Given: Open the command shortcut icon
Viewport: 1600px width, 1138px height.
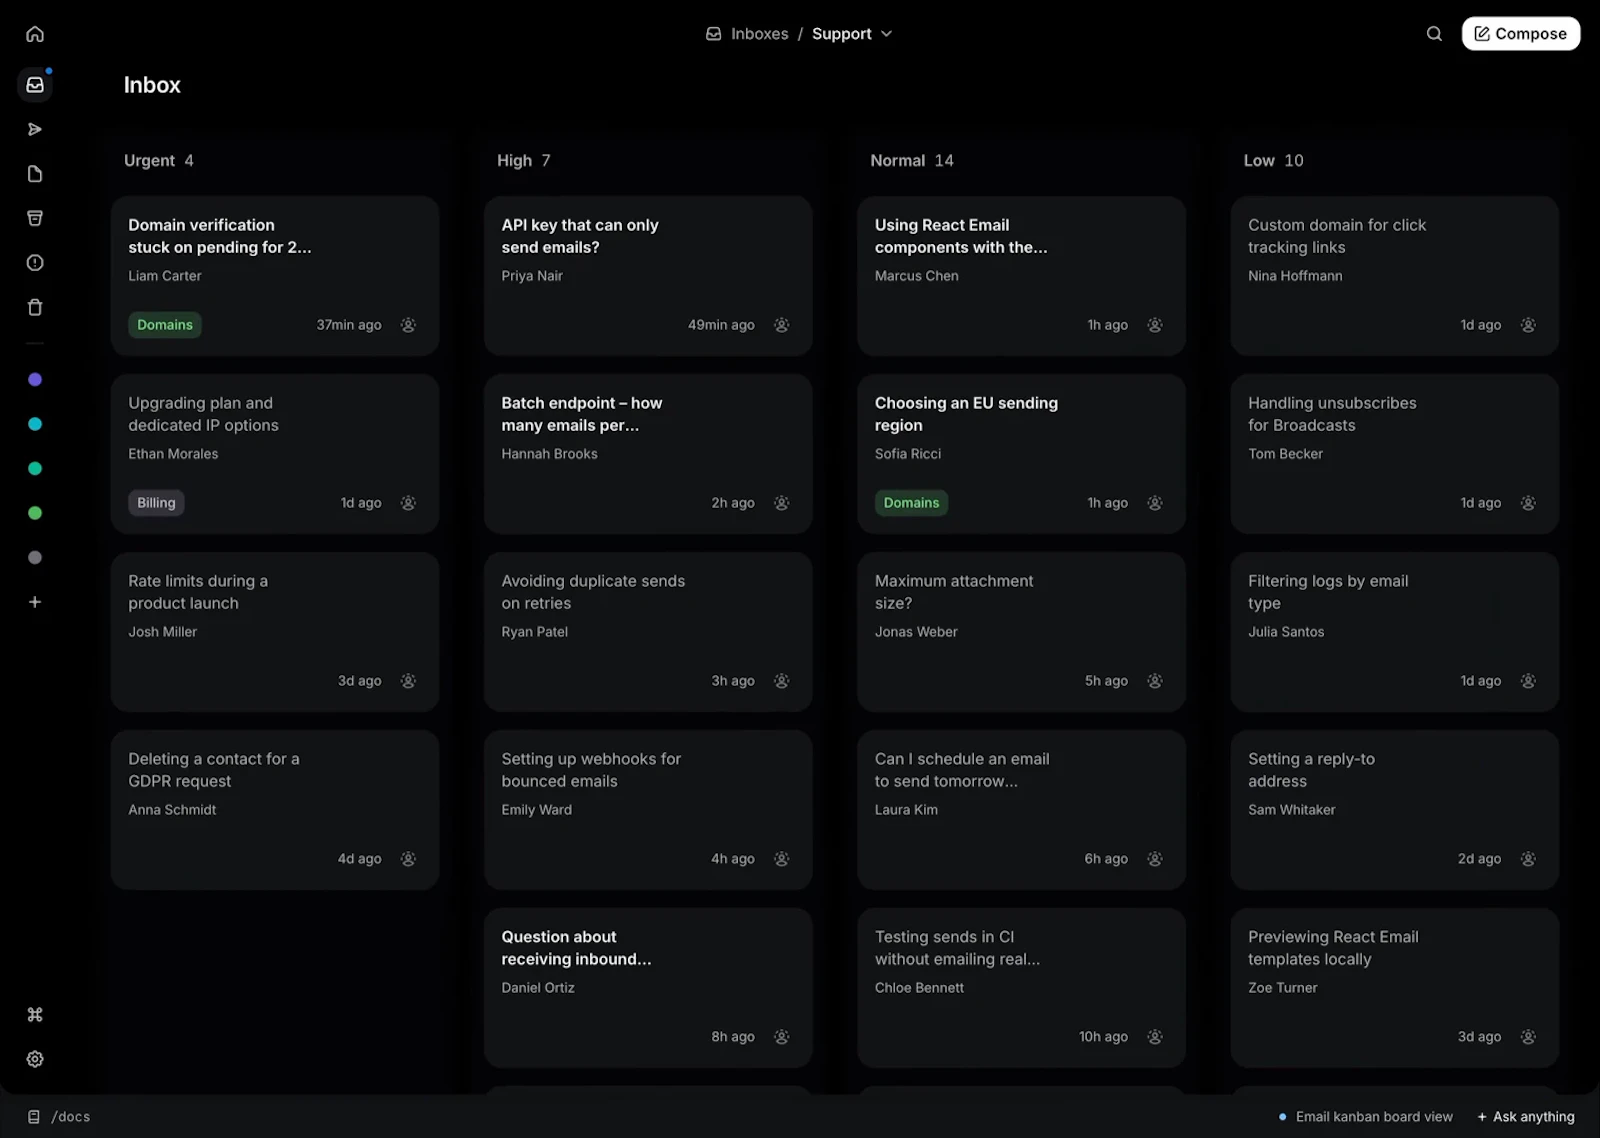Looking at the screenshot, I should tap(35, 1015).
